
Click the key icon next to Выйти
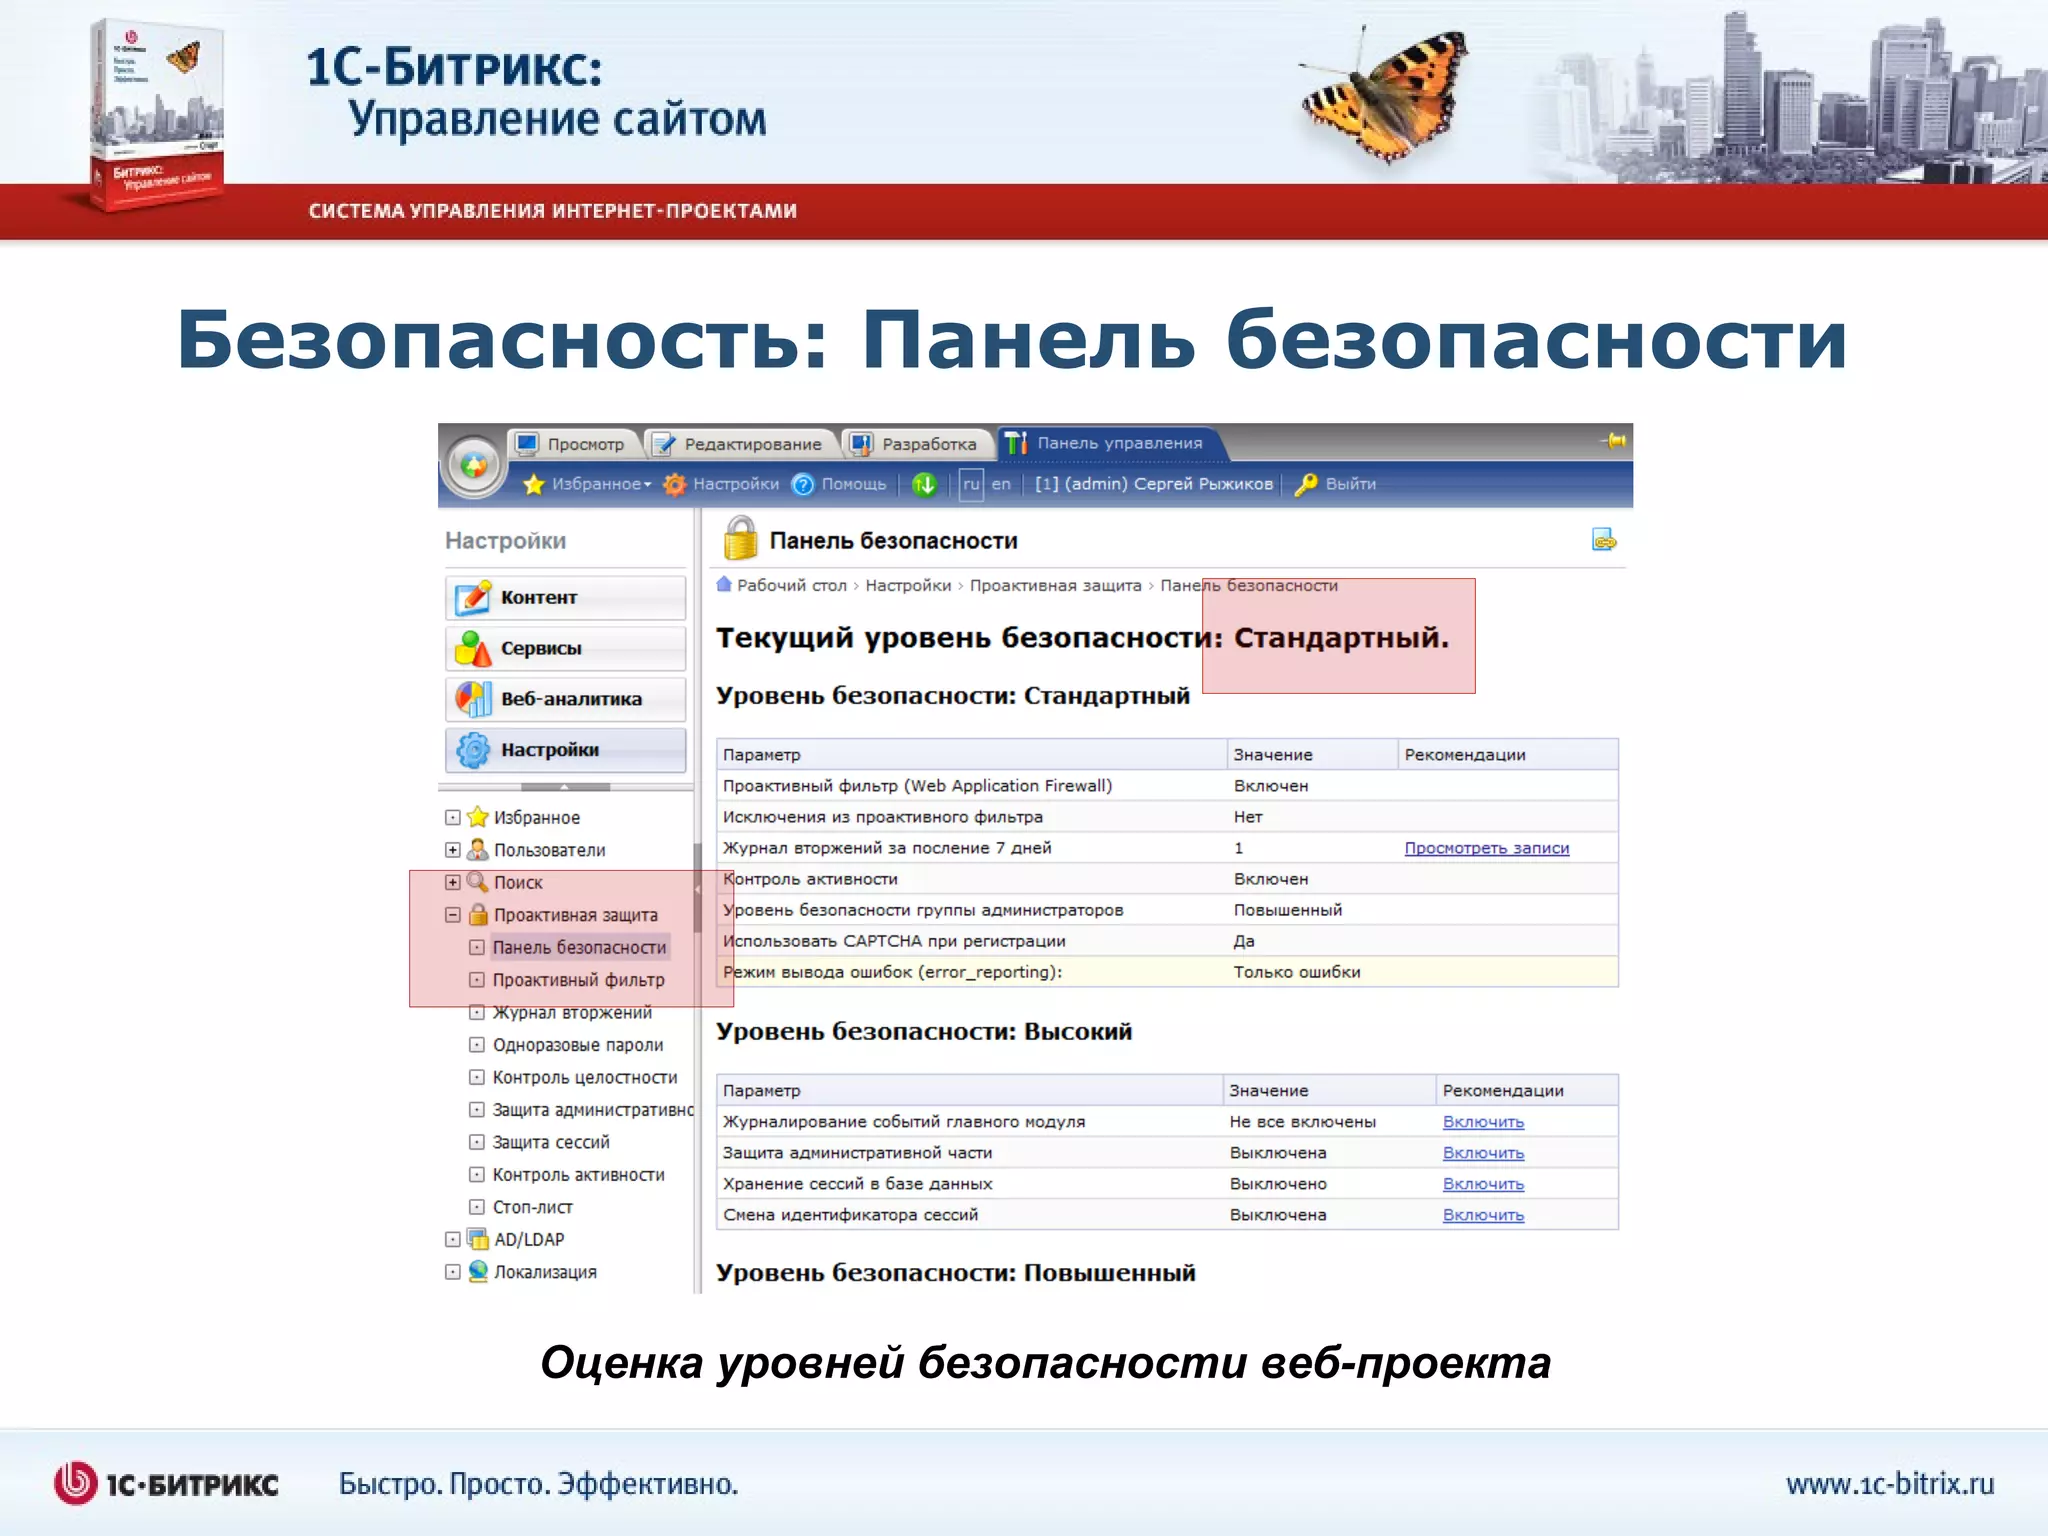pos(1305,484)
